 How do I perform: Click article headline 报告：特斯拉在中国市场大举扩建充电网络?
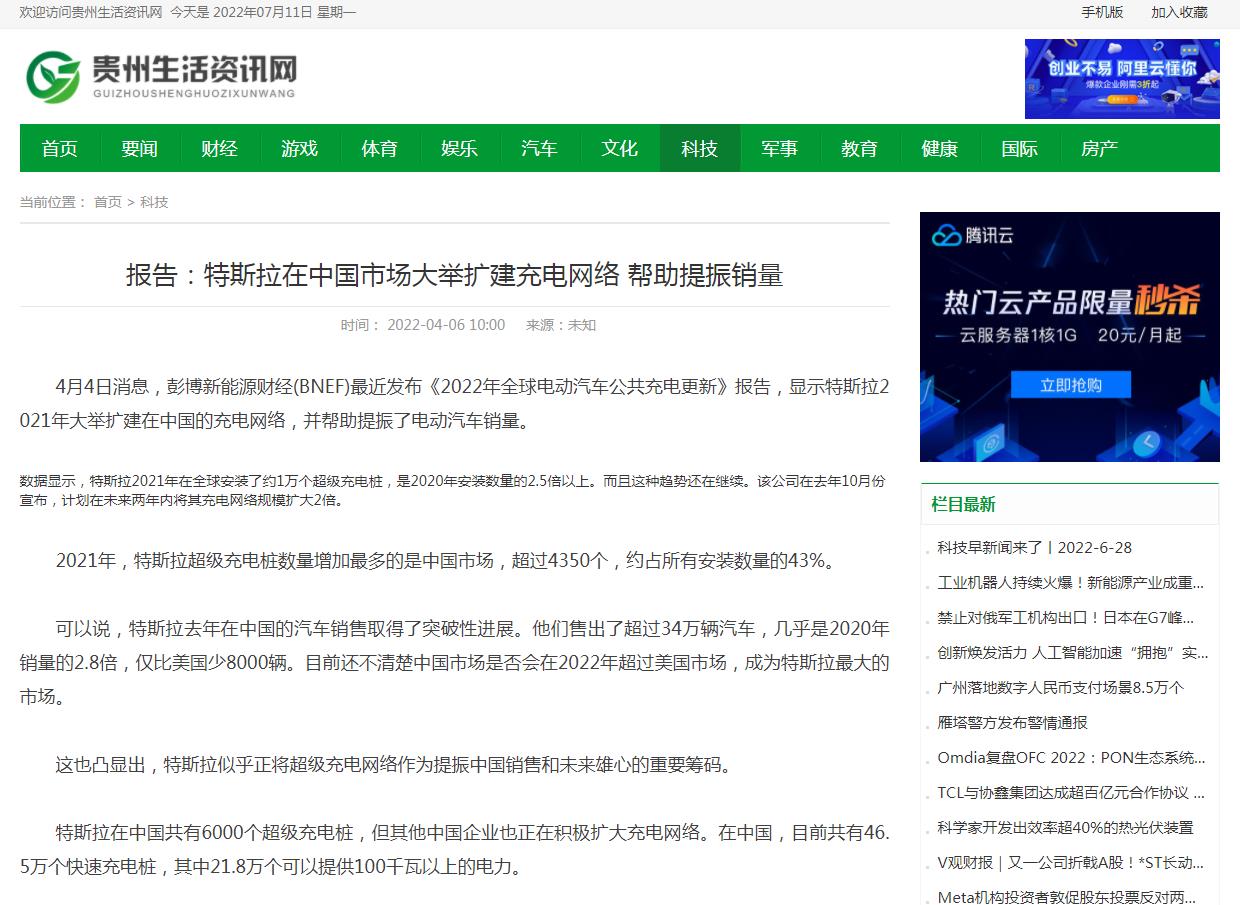coord(454,275)
